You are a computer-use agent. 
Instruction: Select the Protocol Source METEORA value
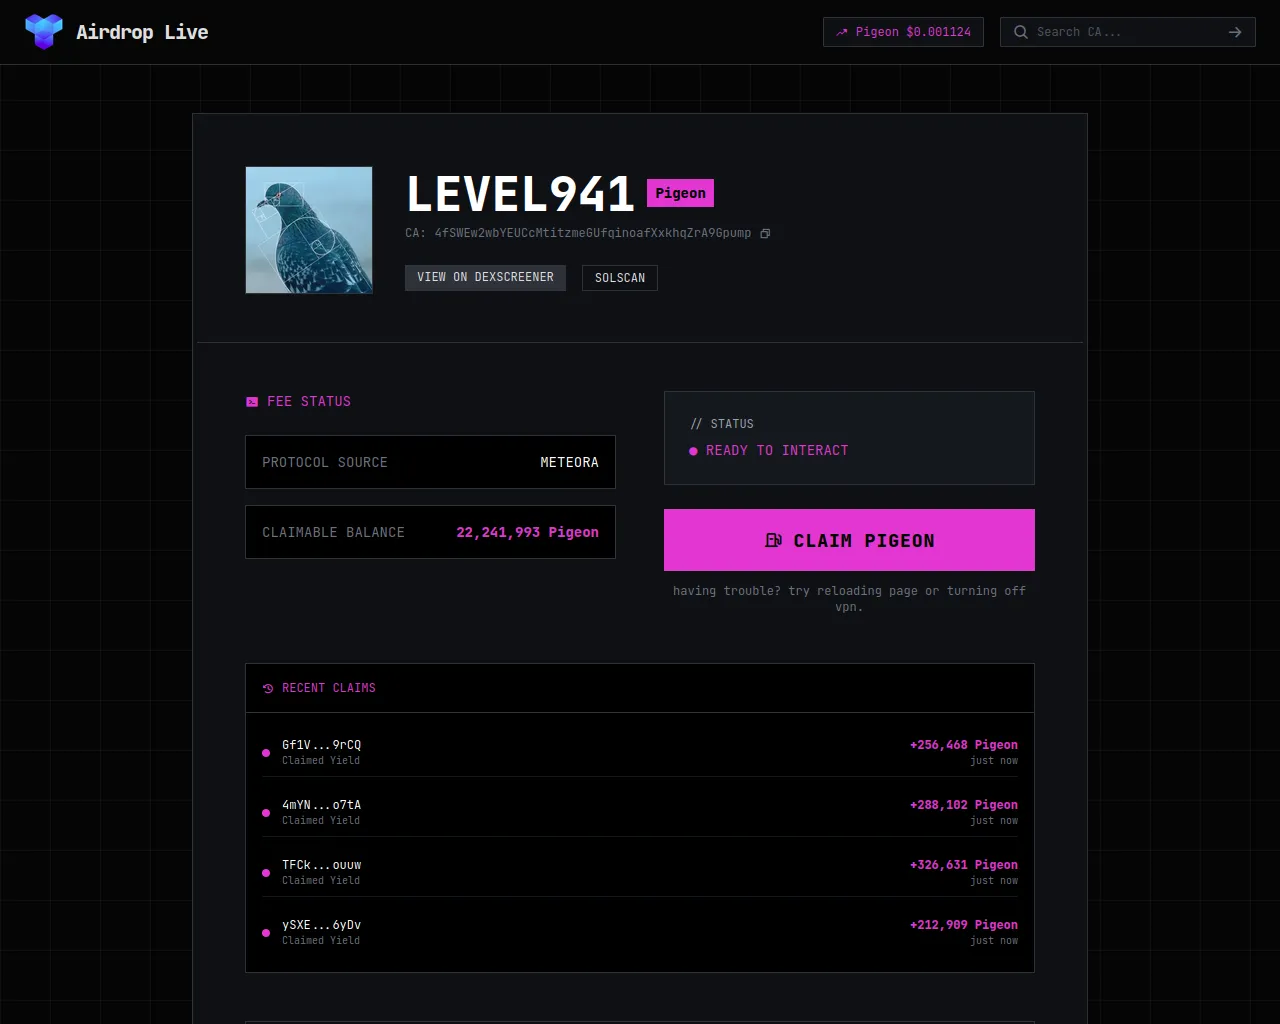(x=569, y=462)
